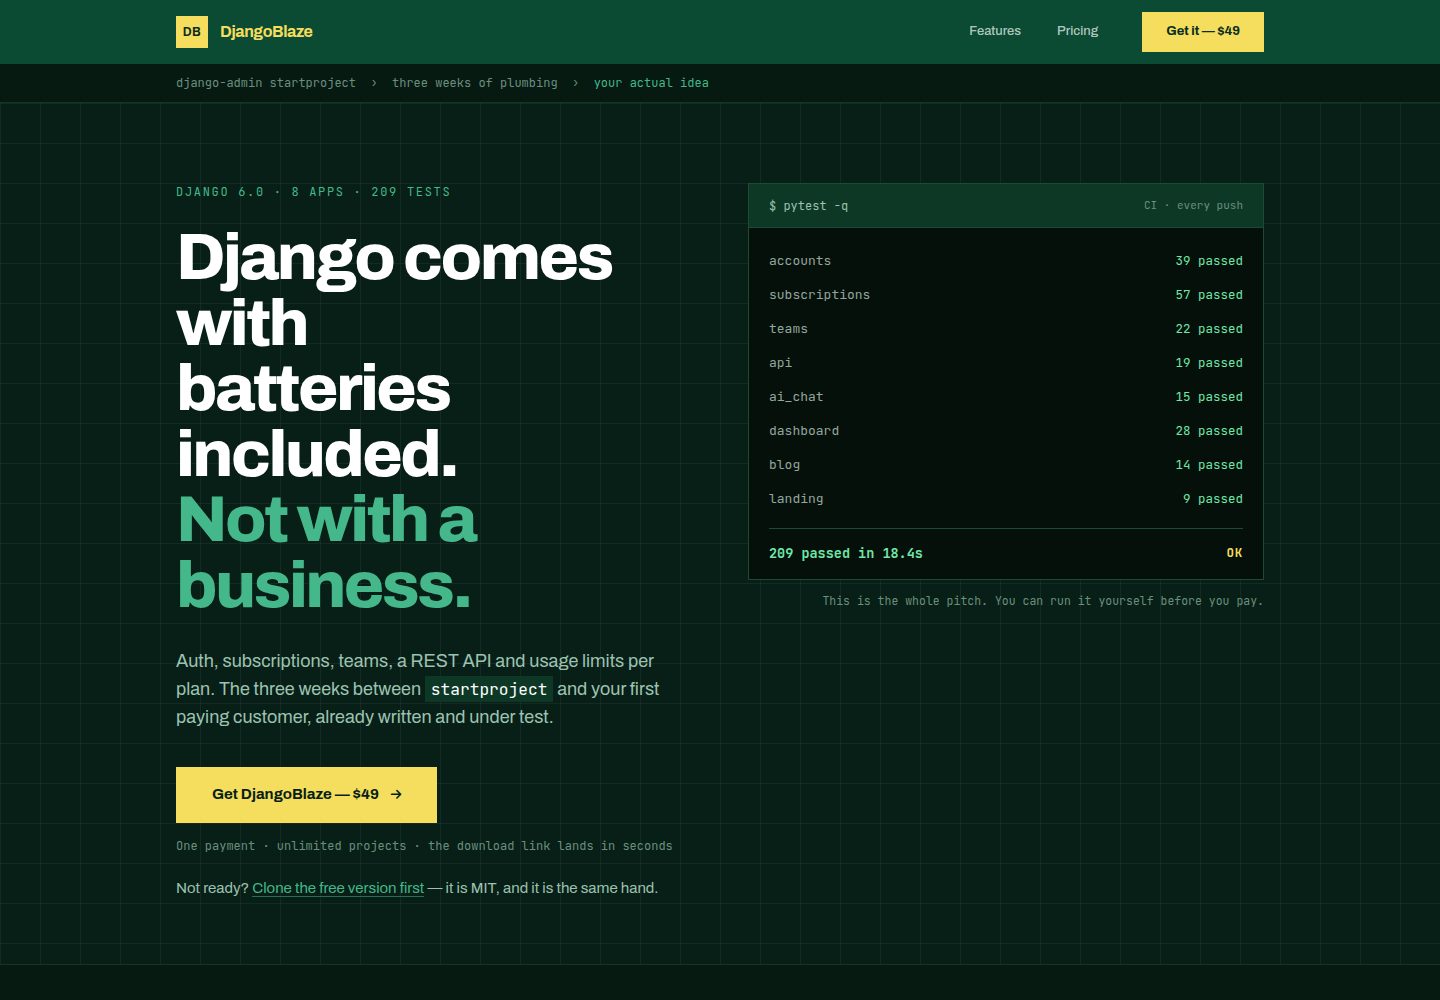Viewport: 1440px width, 1000px height.
Task: Select the api test row name
Action: tap(780, 363)
